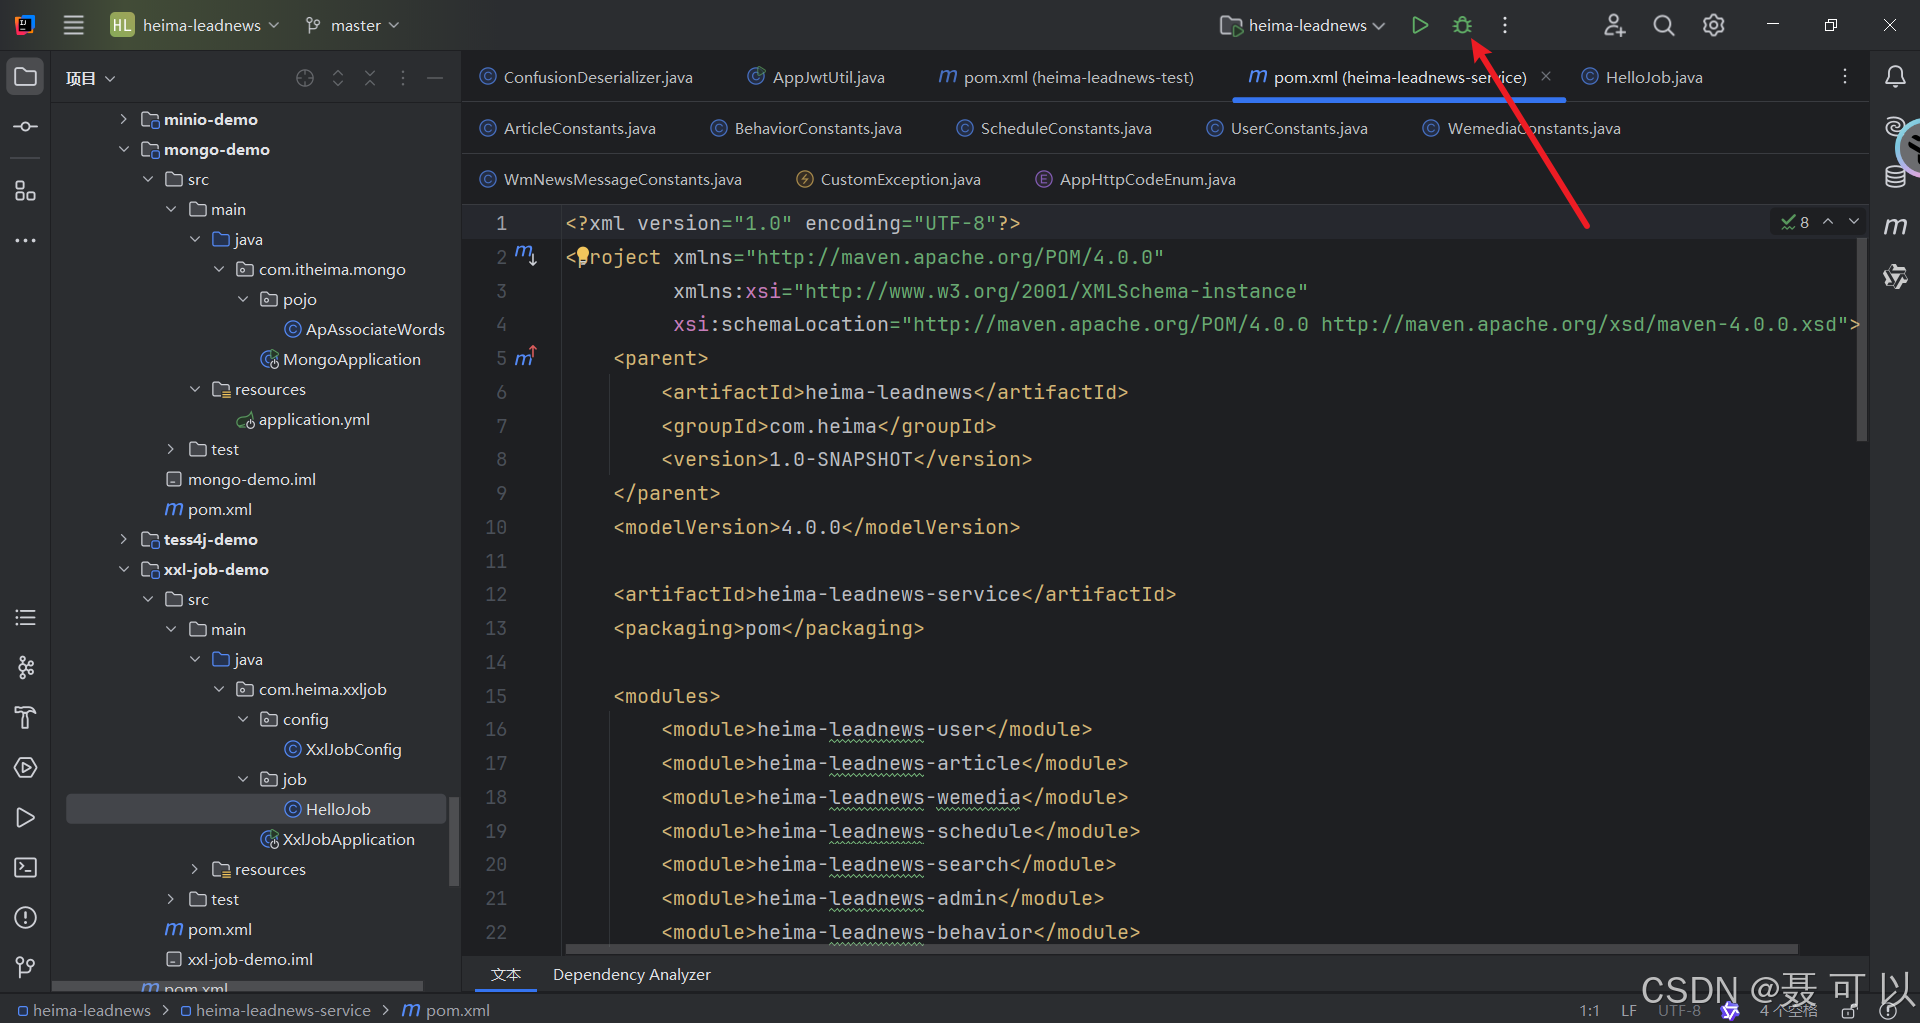Expand the tess4j-demo module

click(123, 539)
